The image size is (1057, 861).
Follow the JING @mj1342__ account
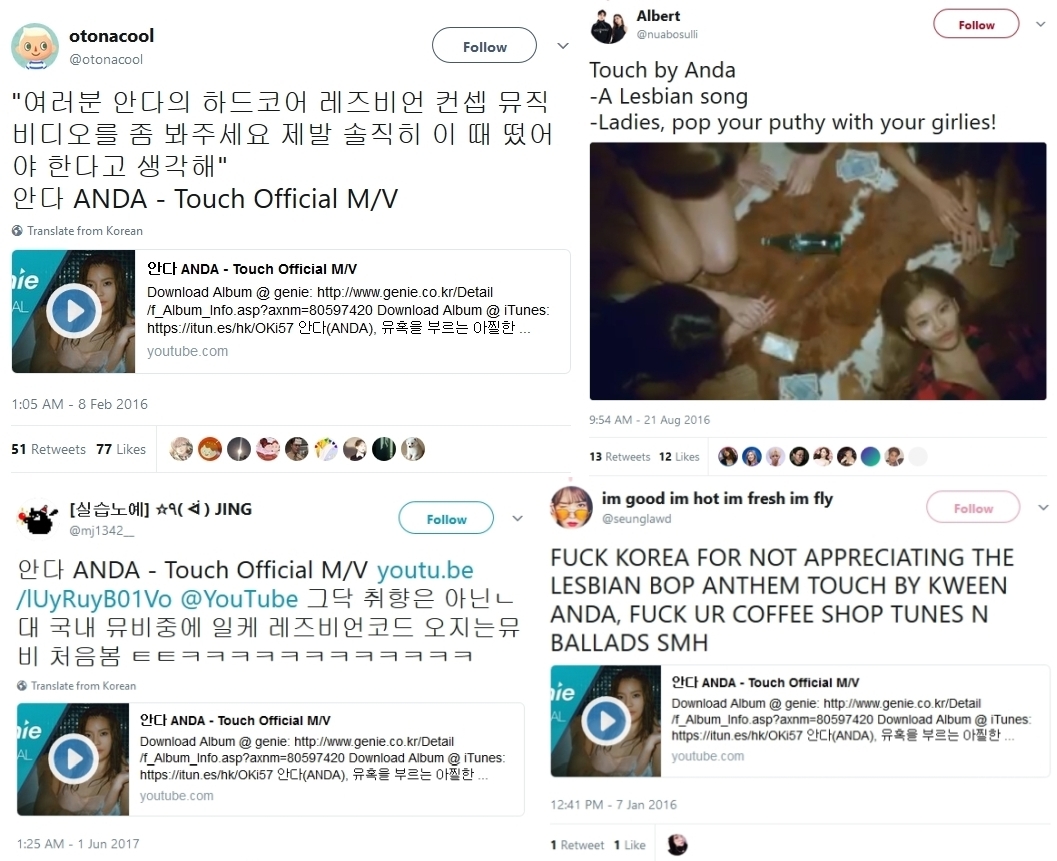point(446,518)
